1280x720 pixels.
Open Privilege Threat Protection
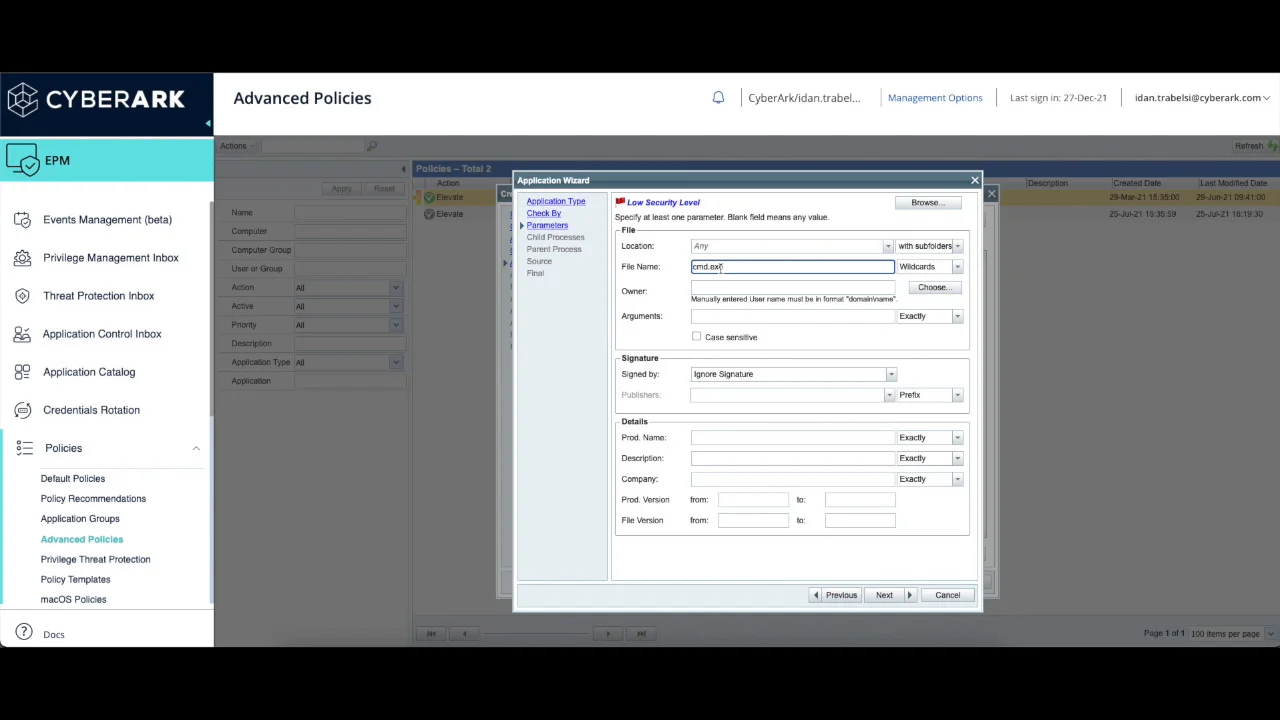point(95,559)
